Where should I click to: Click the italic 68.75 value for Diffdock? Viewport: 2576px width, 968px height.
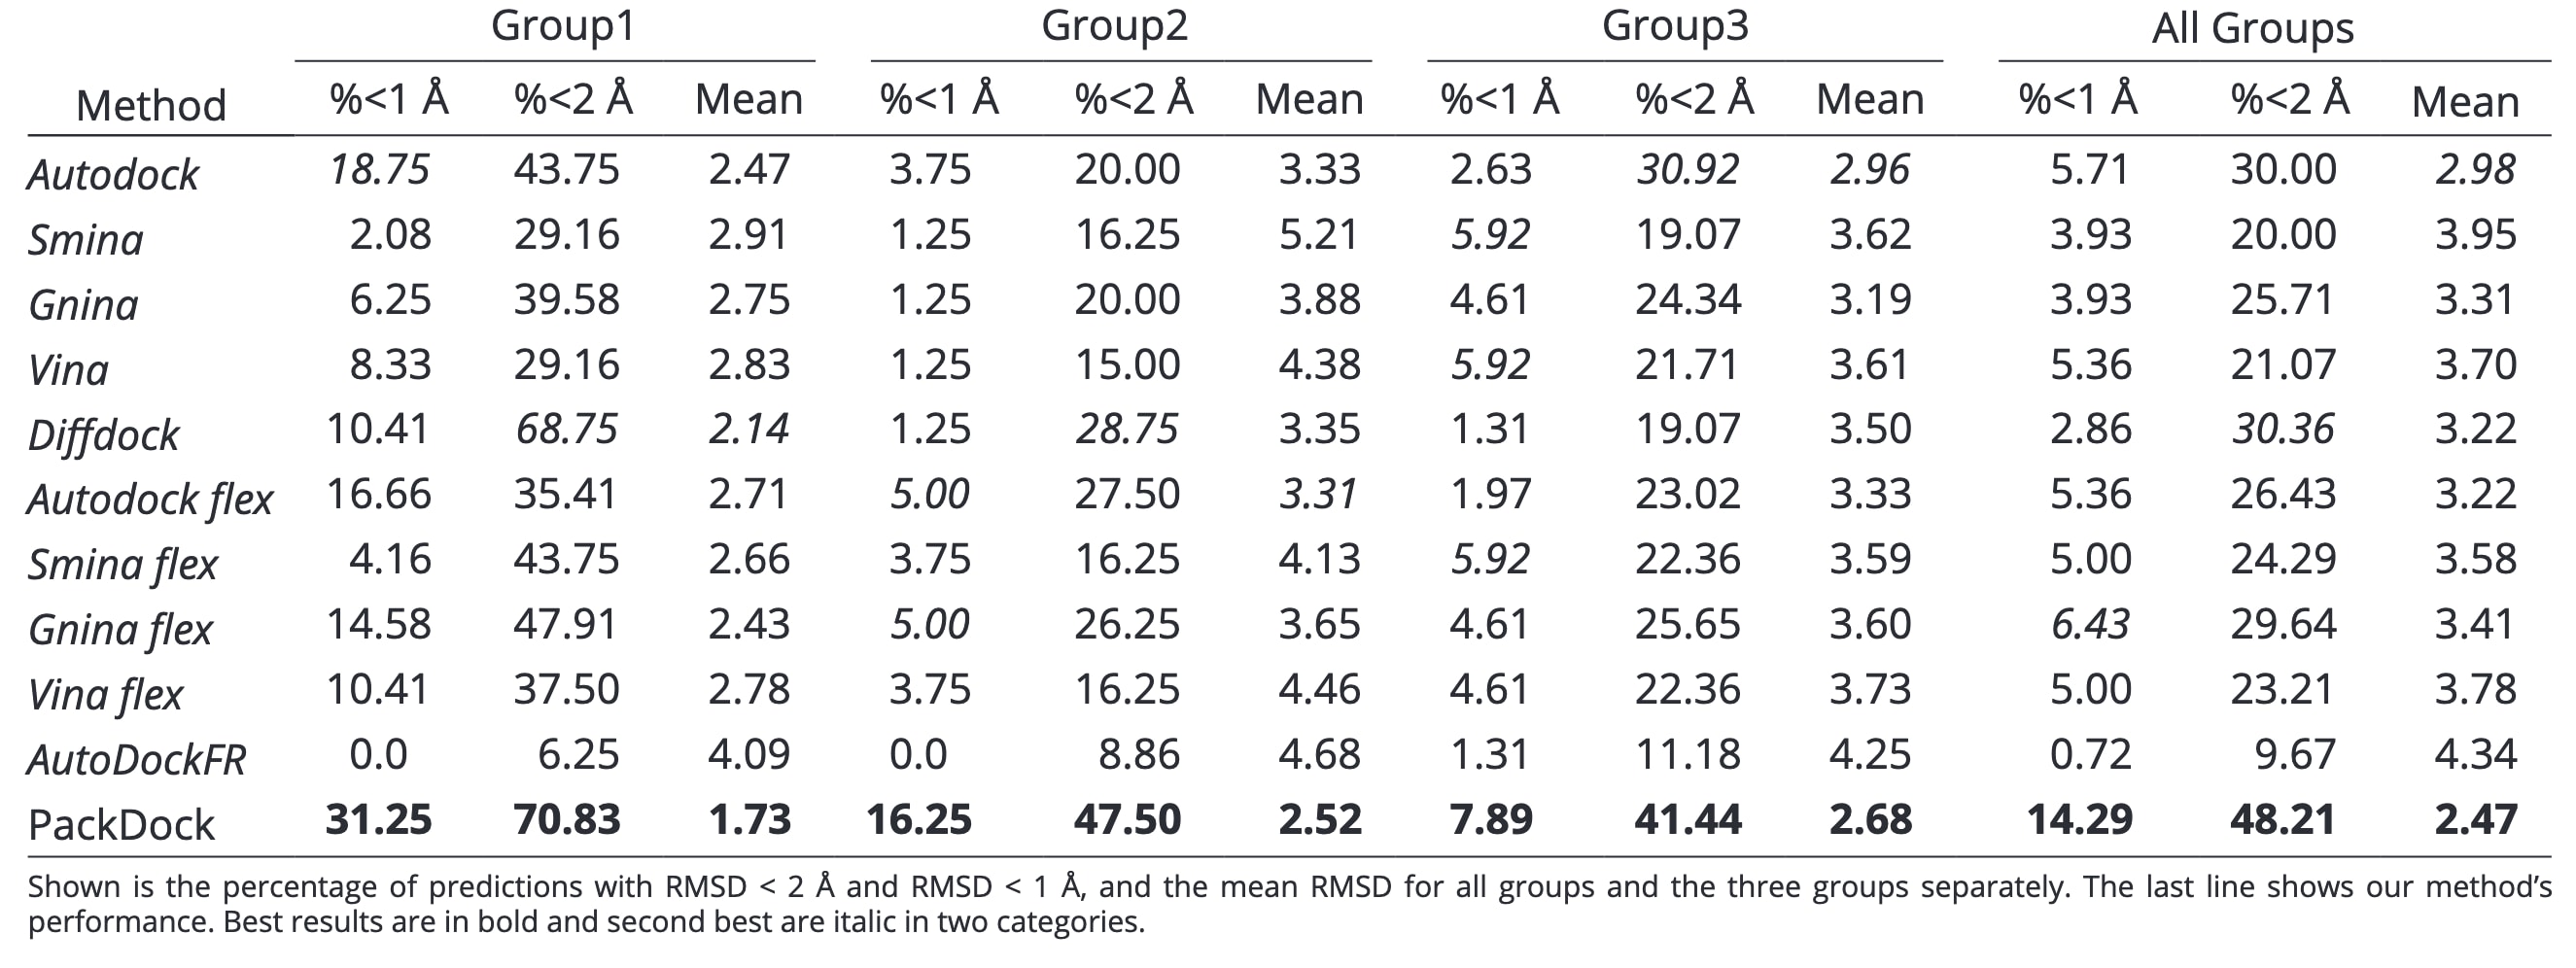567,429
